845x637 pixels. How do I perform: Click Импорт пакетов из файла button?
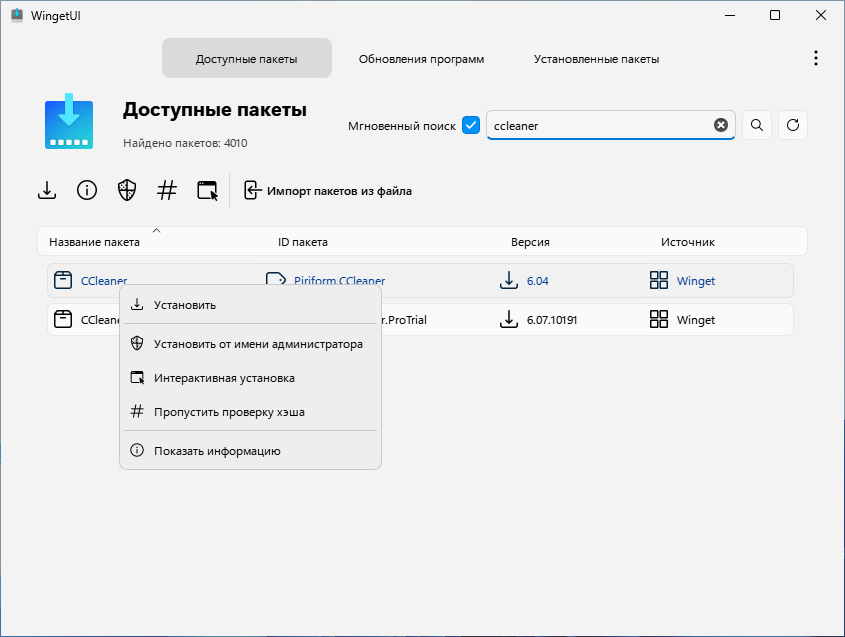pos(328,191)
